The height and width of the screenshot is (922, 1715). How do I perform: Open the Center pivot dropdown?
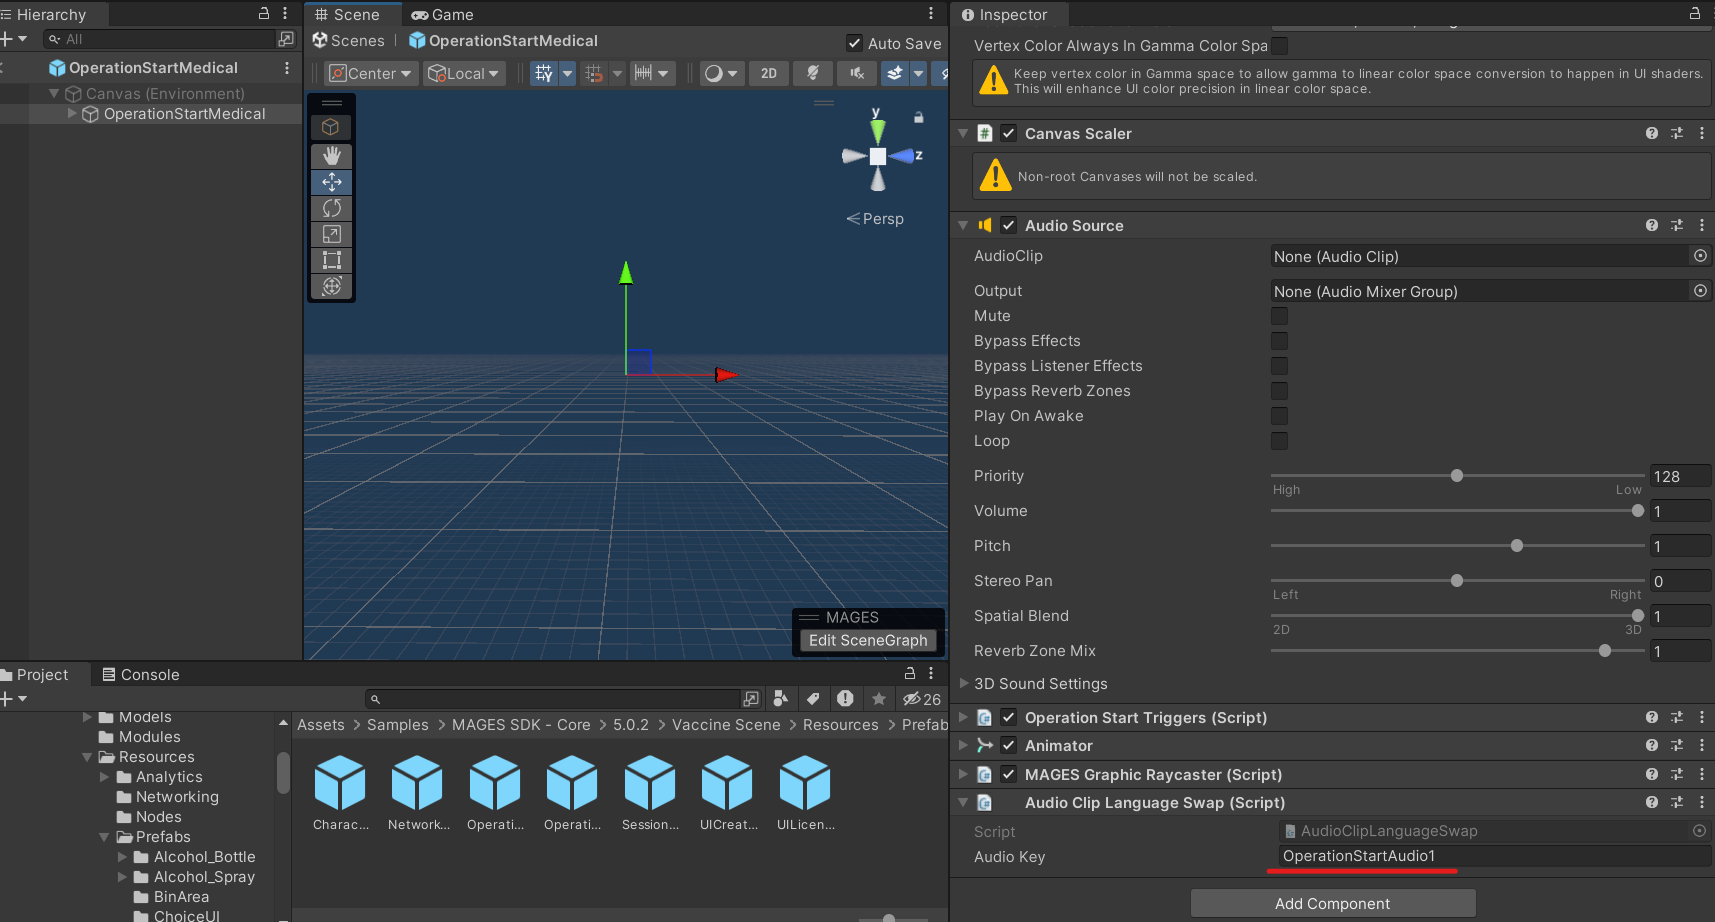pyautogui.click(x=372, y=73)
